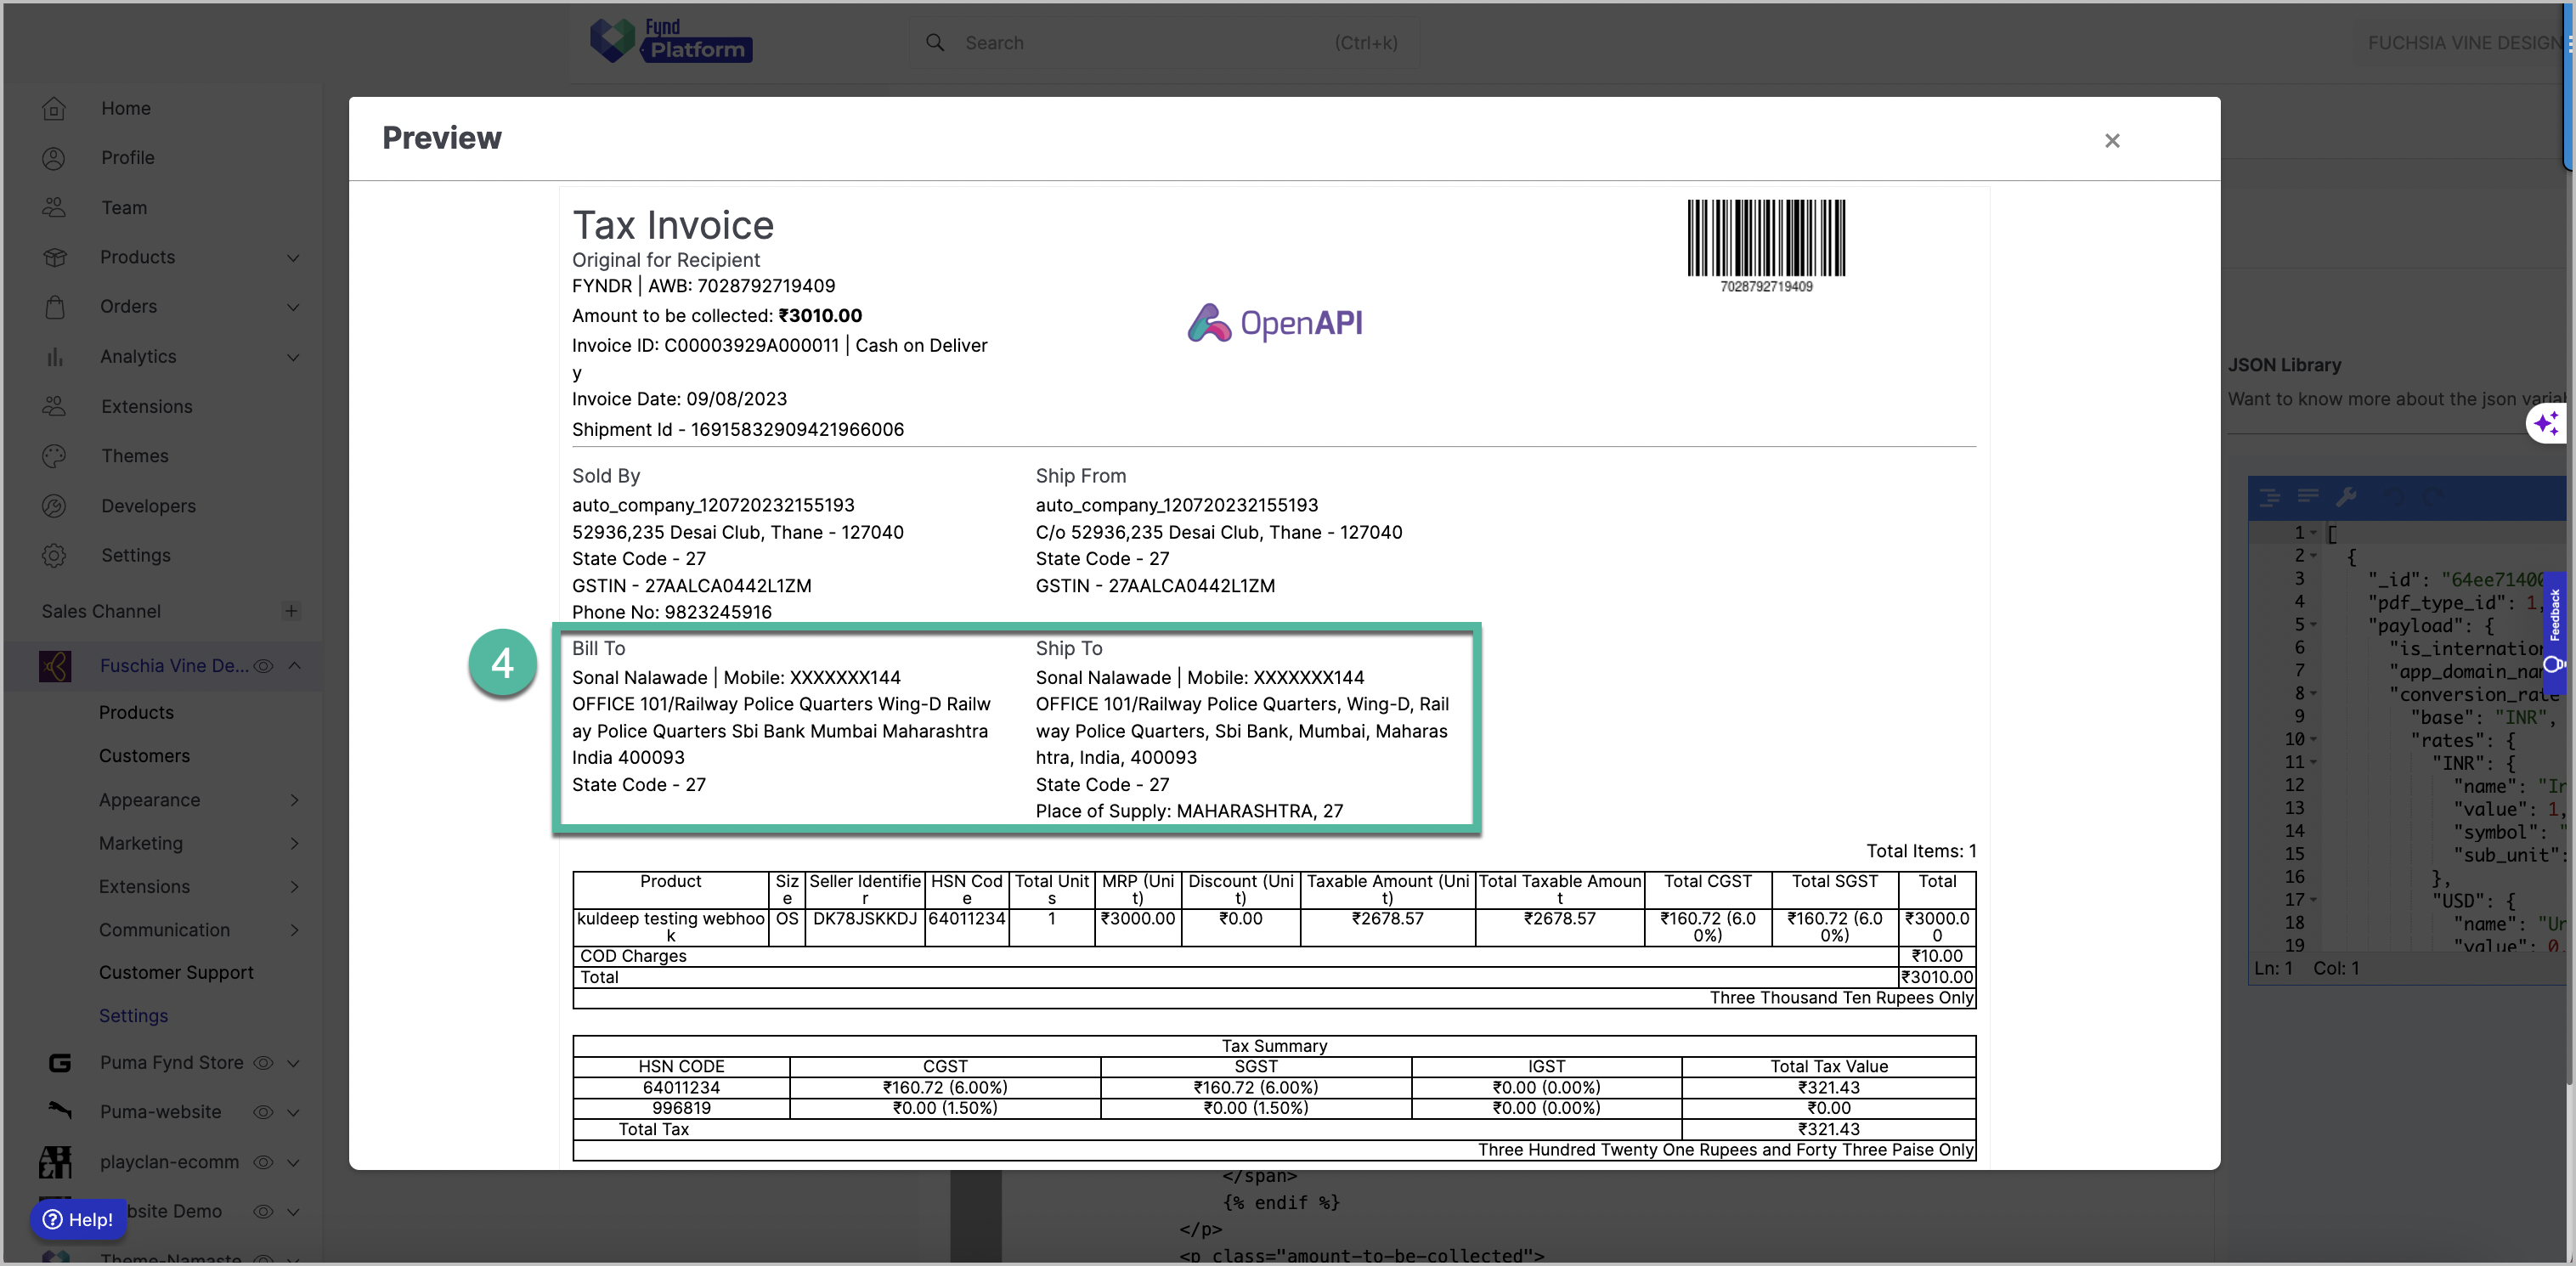Collapse JSON line 5 payload fold arrow
The width and height of the screenshot is (2576, 1266).
(2313, 625)
